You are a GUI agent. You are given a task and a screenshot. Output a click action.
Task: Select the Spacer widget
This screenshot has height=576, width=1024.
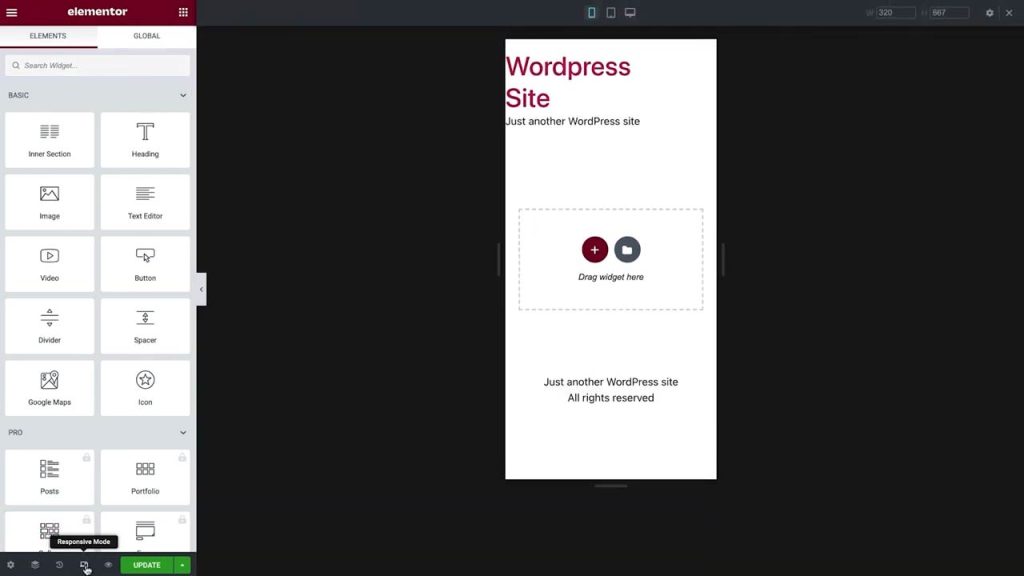point(145,326)
